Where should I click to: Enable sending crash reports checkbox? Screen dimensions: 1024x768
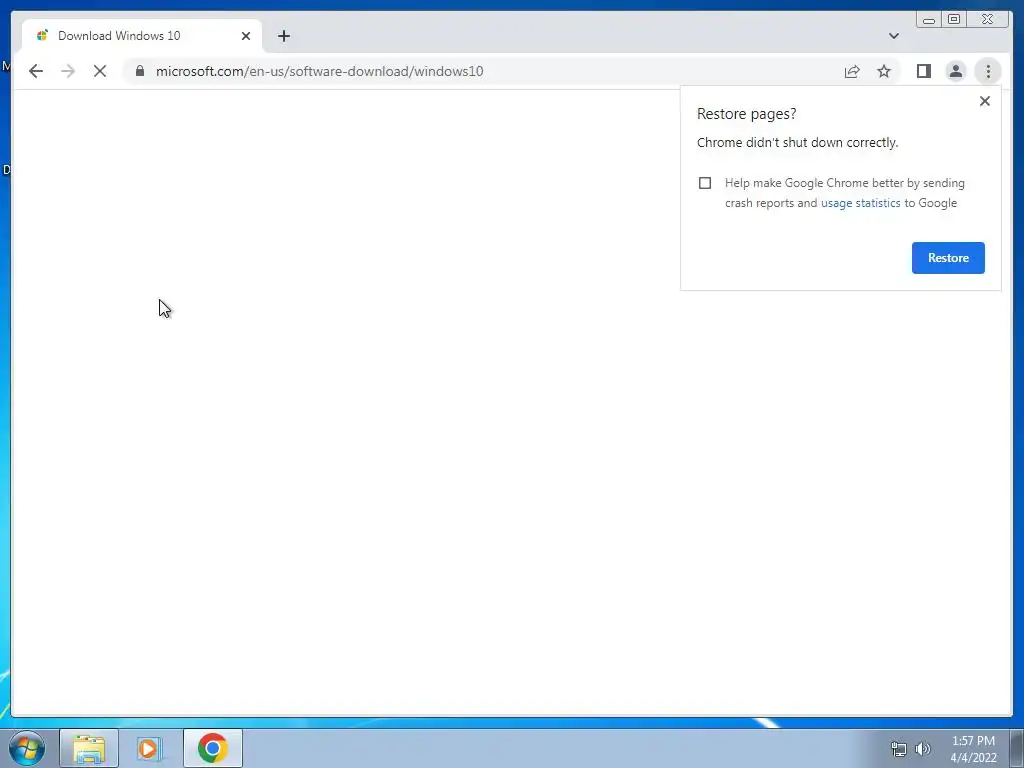tap(705, 183)
